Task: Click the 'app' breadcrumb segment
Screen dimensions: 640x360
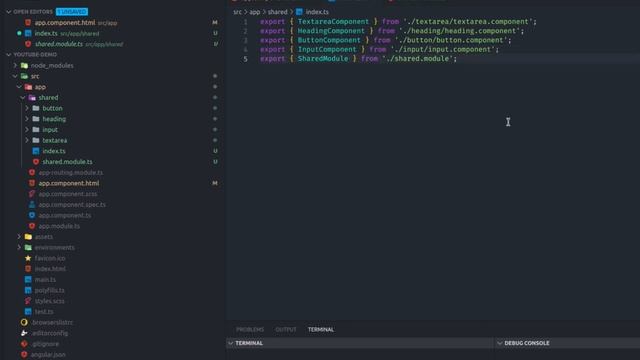Action: click(x=255, y=12)
